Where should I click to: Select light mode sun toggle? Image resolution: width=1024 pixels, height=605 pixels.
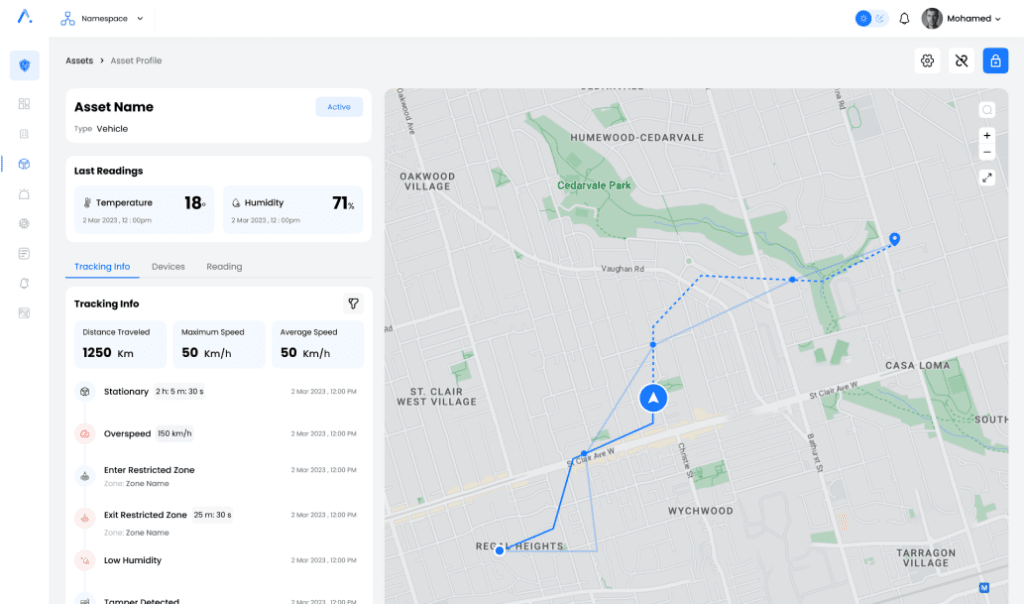coord(863,18)
